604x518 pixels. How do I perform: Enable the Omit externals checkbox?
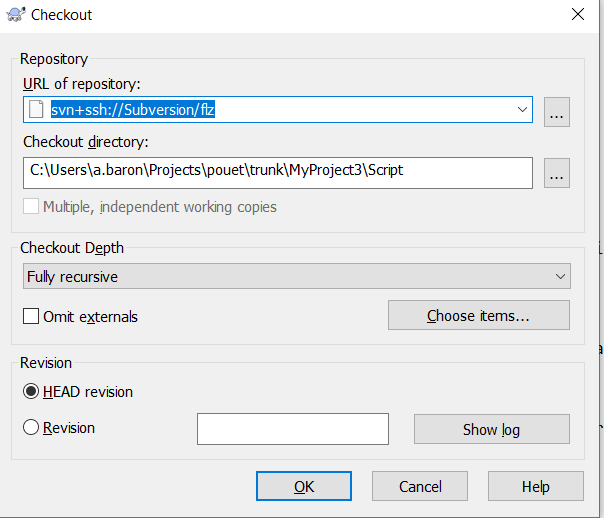click(x=31, y=316)
